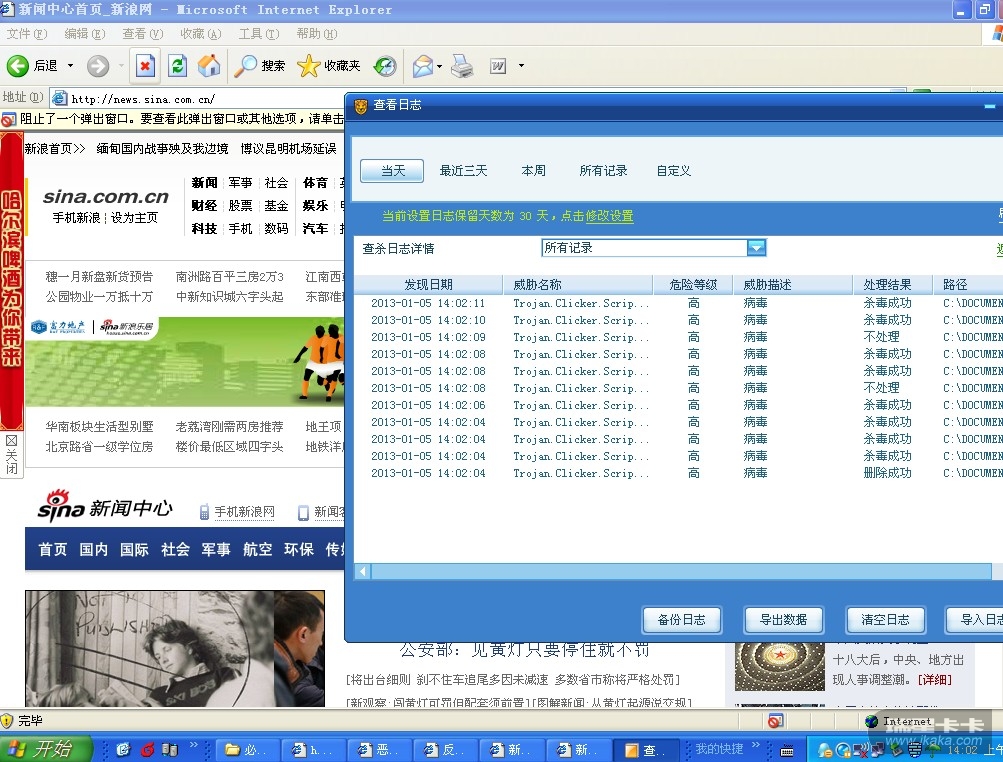This screenshot has height=762, width=1003.
Task: Switch to taskbar item 查..
Action: click(645, 750)
